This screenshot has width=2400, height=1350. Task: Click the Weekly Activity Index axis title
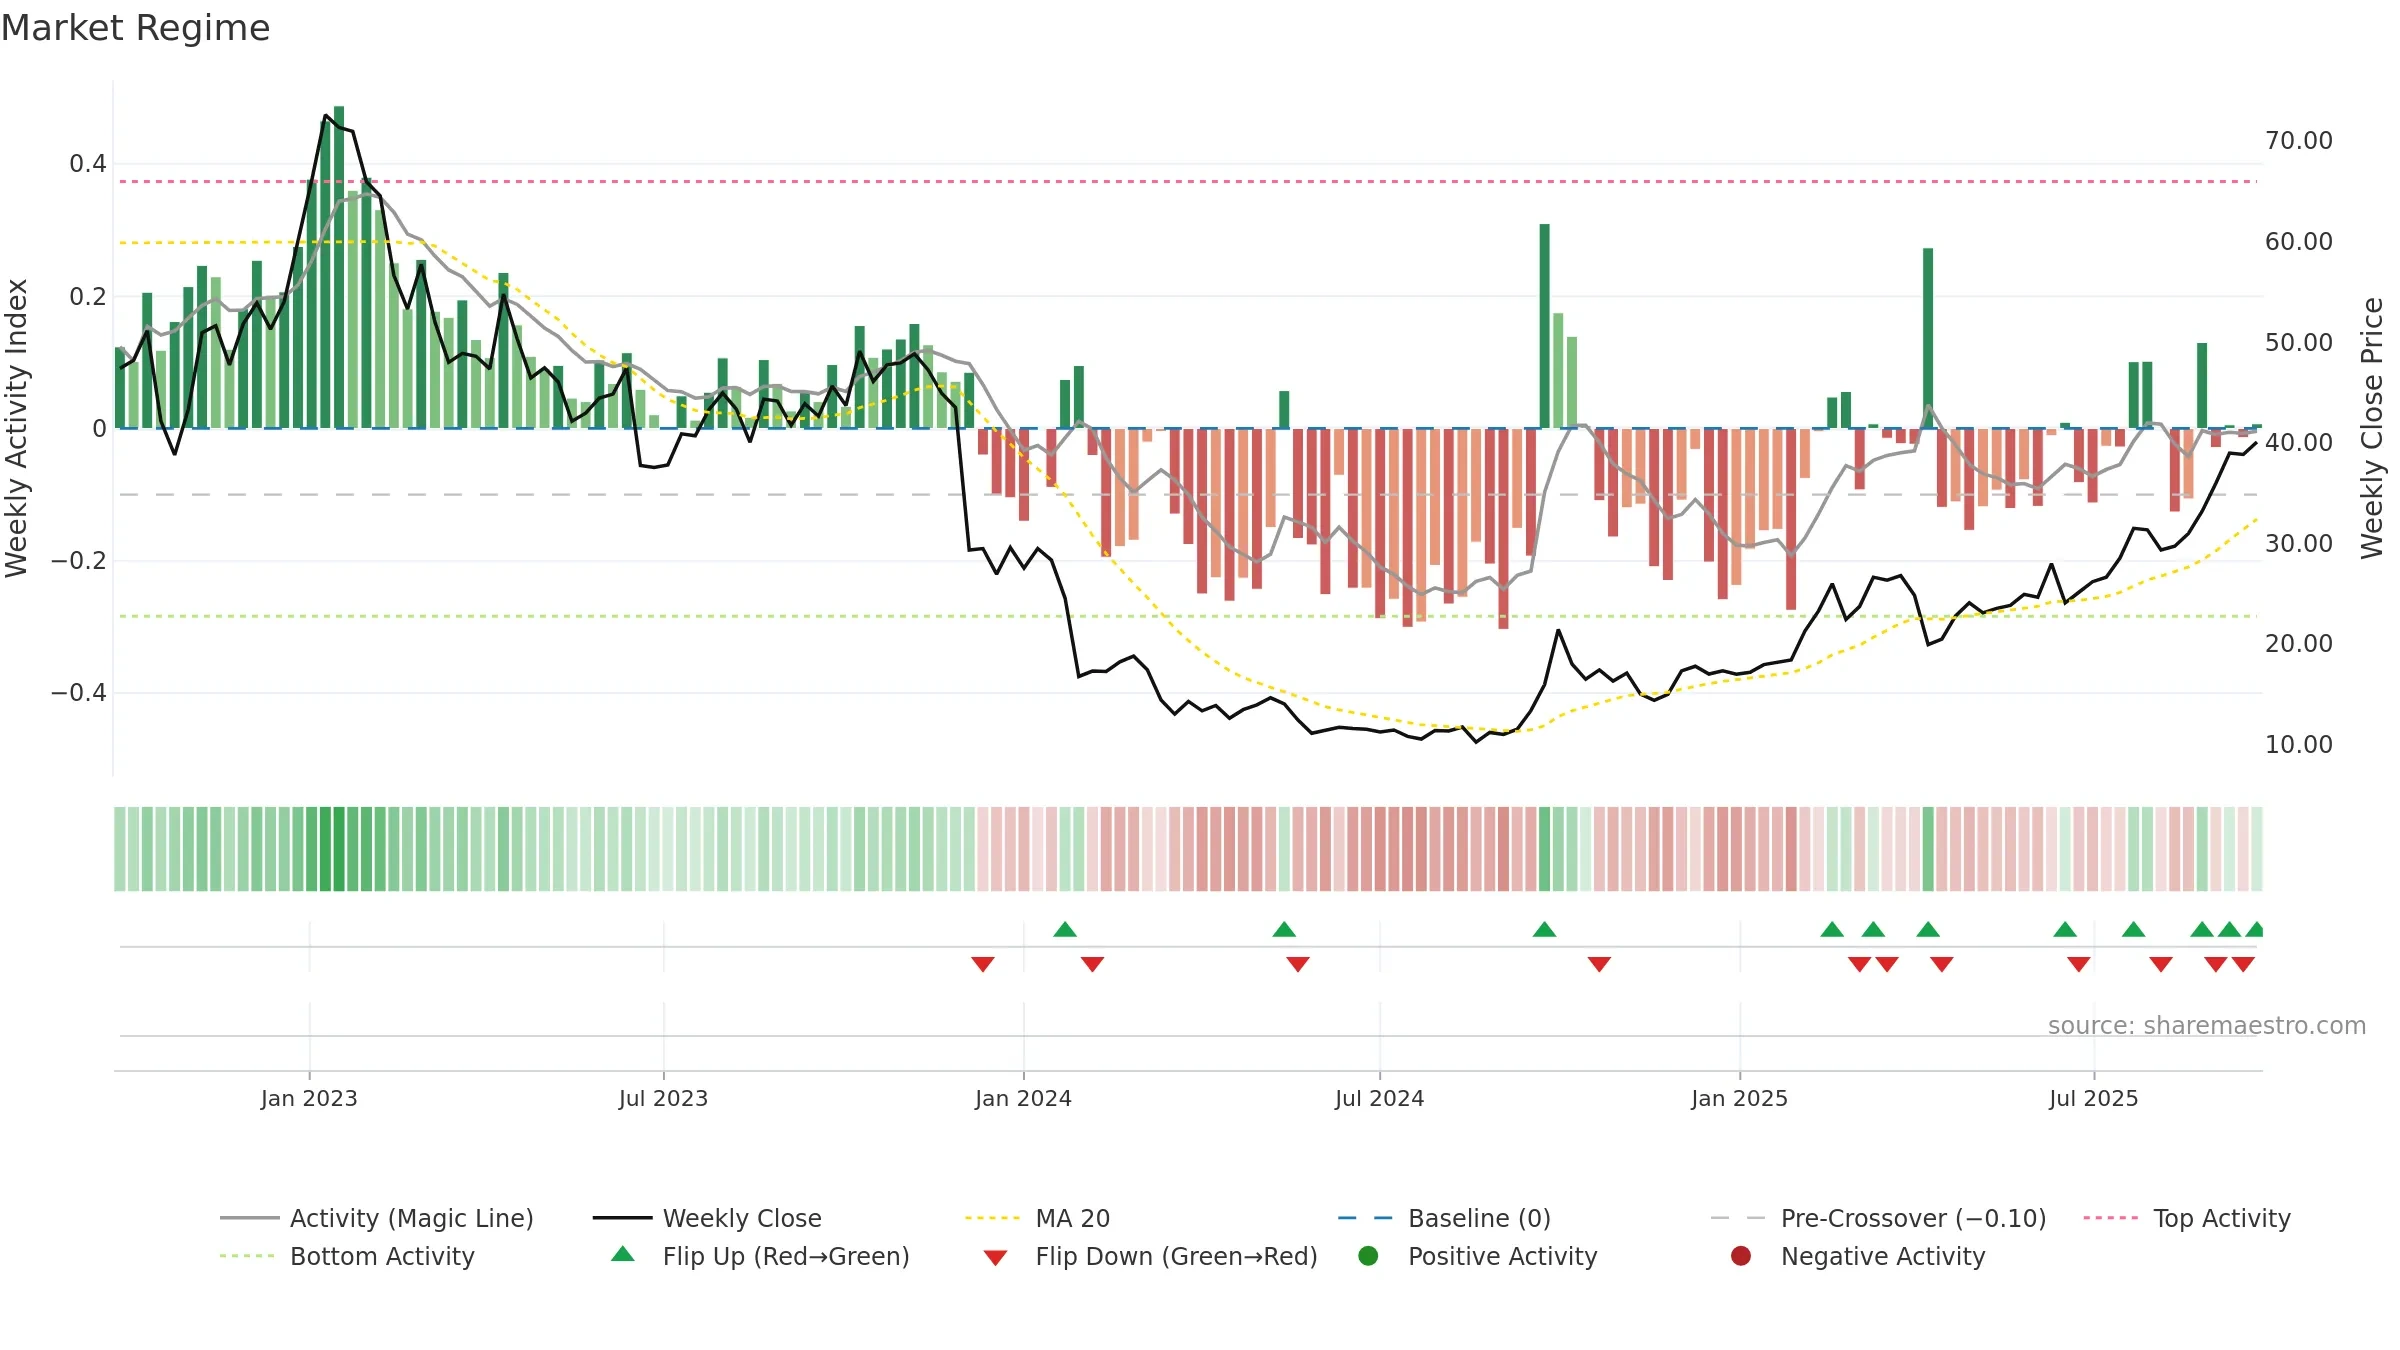(x=16, y=428)
